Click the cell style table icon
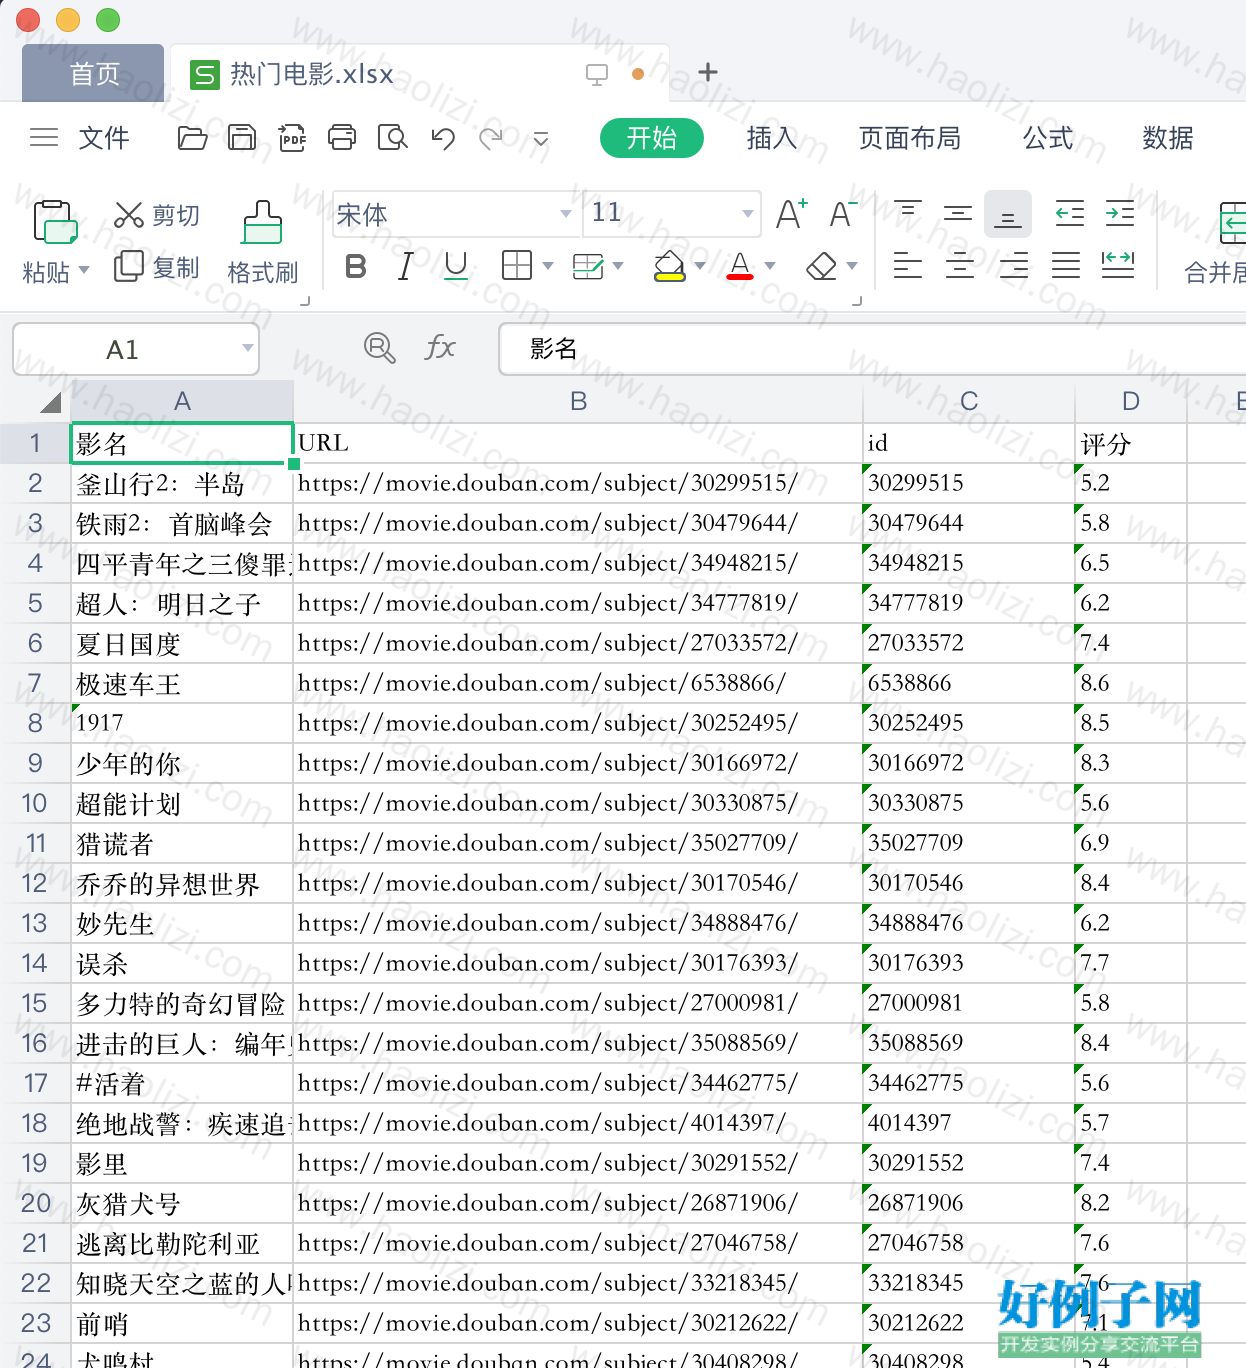Screen dimensions: 1246x1368 click(x=588, y=266)
